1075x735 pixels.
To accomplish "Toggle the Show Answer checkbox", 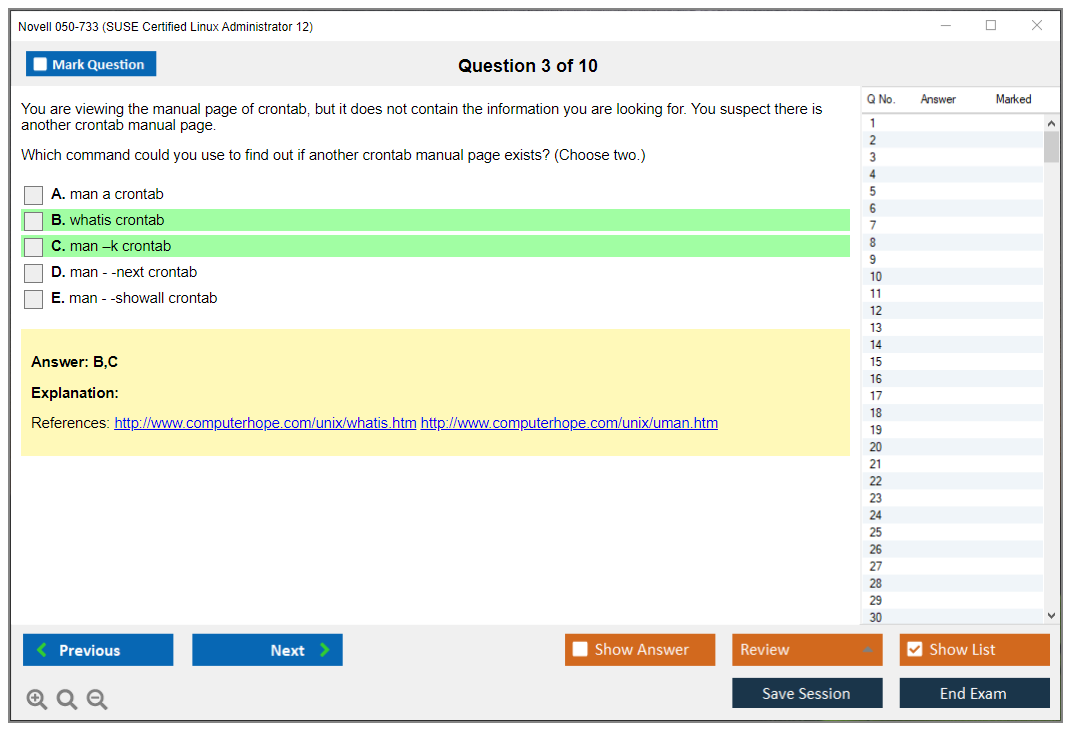I will (580, 650).
